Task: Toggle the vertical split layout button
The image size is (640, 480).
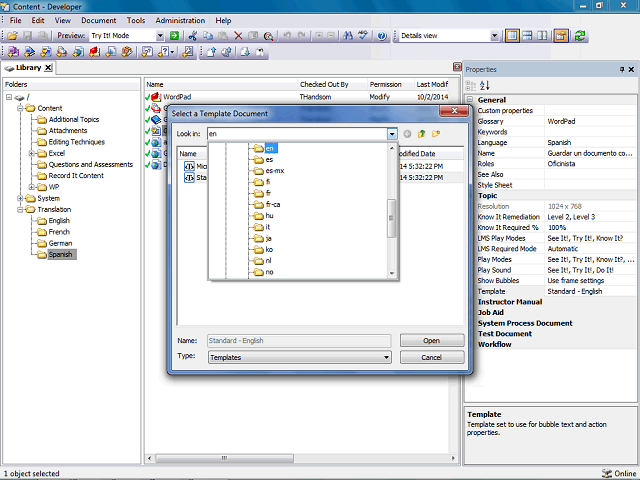Action: [542, 36]
